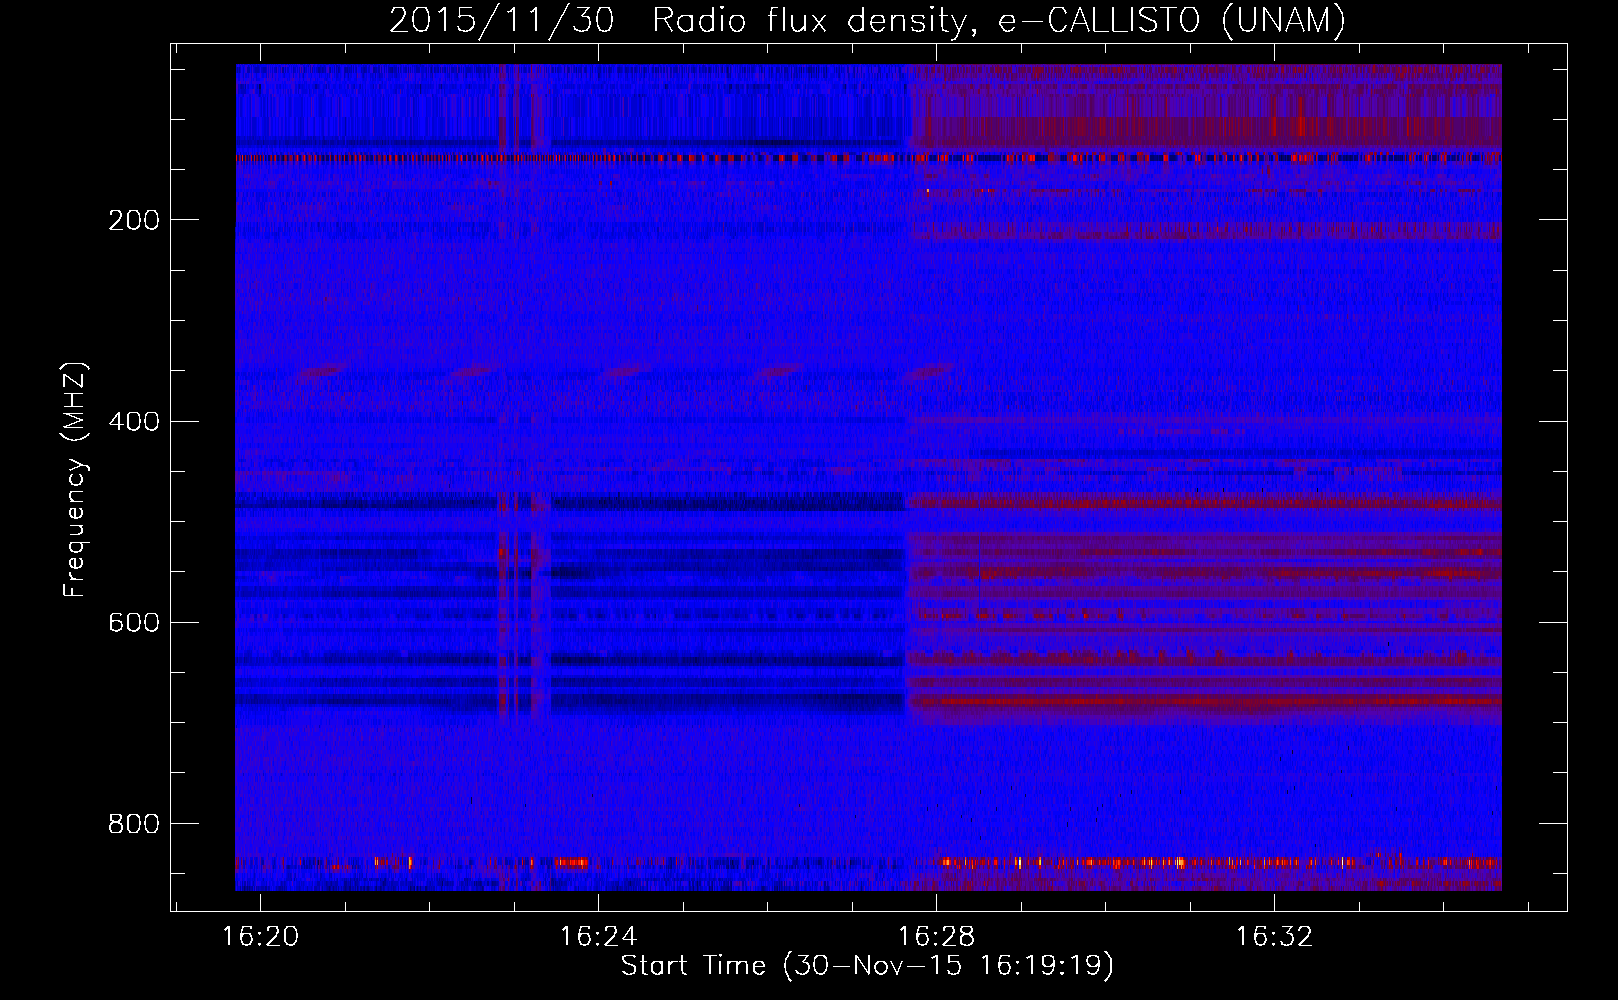Screen dimensions: 1618x1000
Task: Click the 600 frequency tick label
Action: tap(134, 622)
